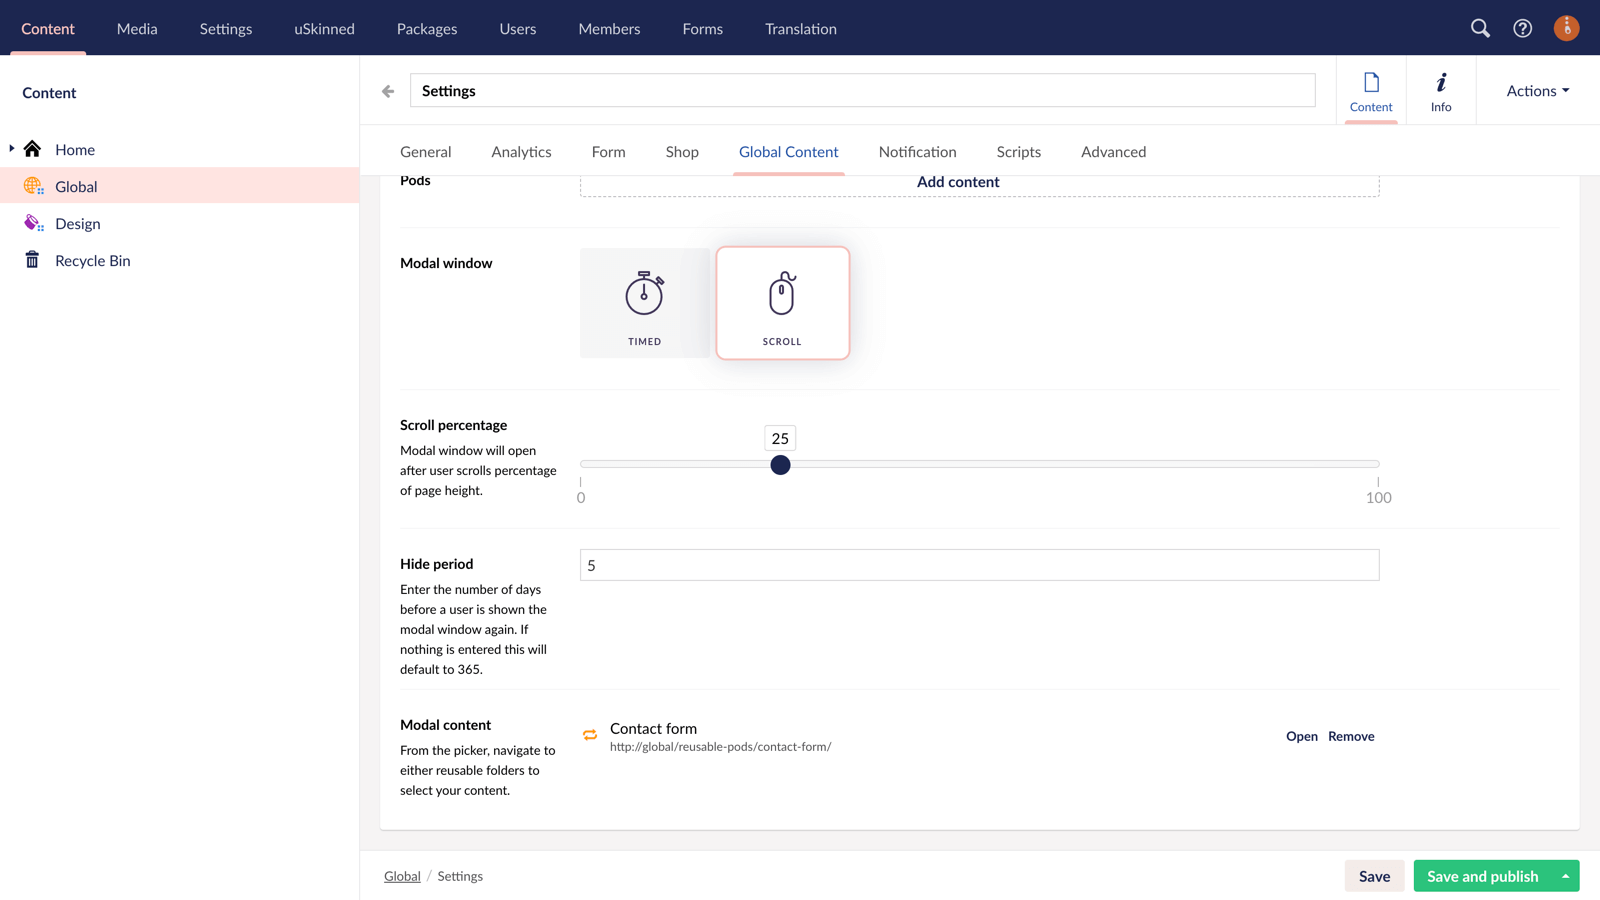Click the back arrow beside Settings
1600x900 pixels.
[388, 91]
